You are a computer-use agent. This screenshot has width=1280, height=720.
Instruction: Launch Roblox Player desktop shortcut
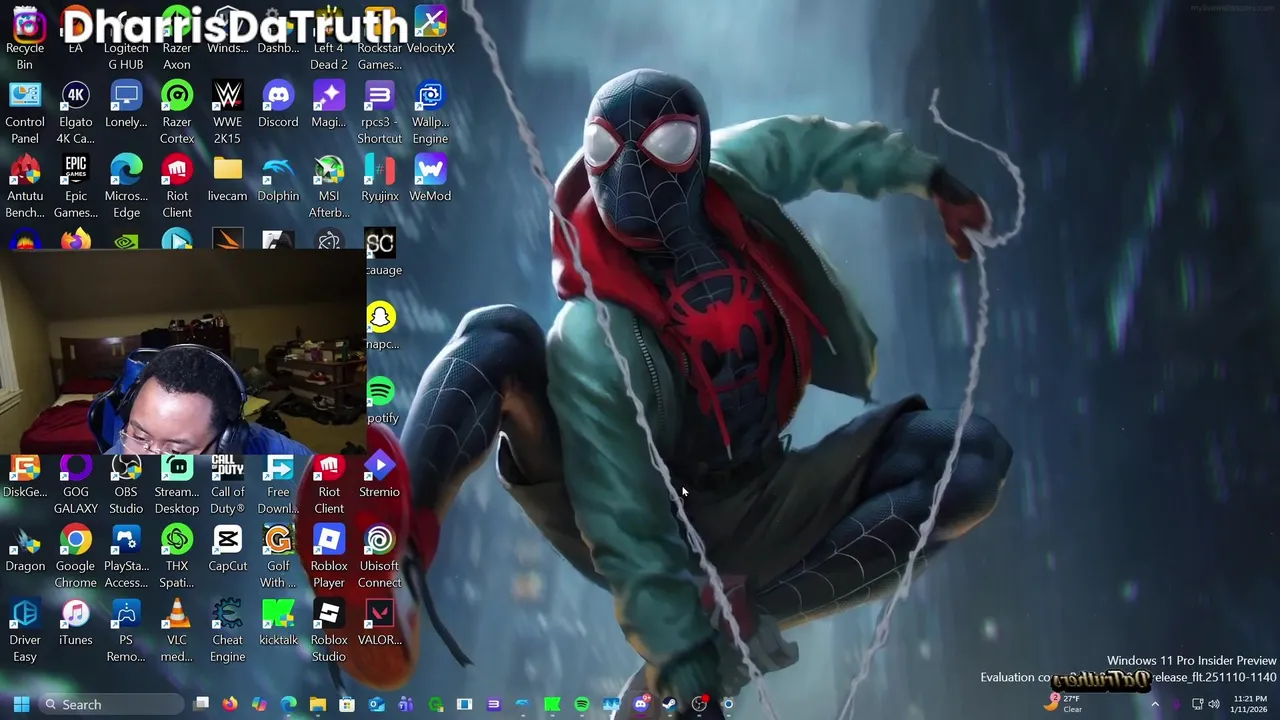329,557
